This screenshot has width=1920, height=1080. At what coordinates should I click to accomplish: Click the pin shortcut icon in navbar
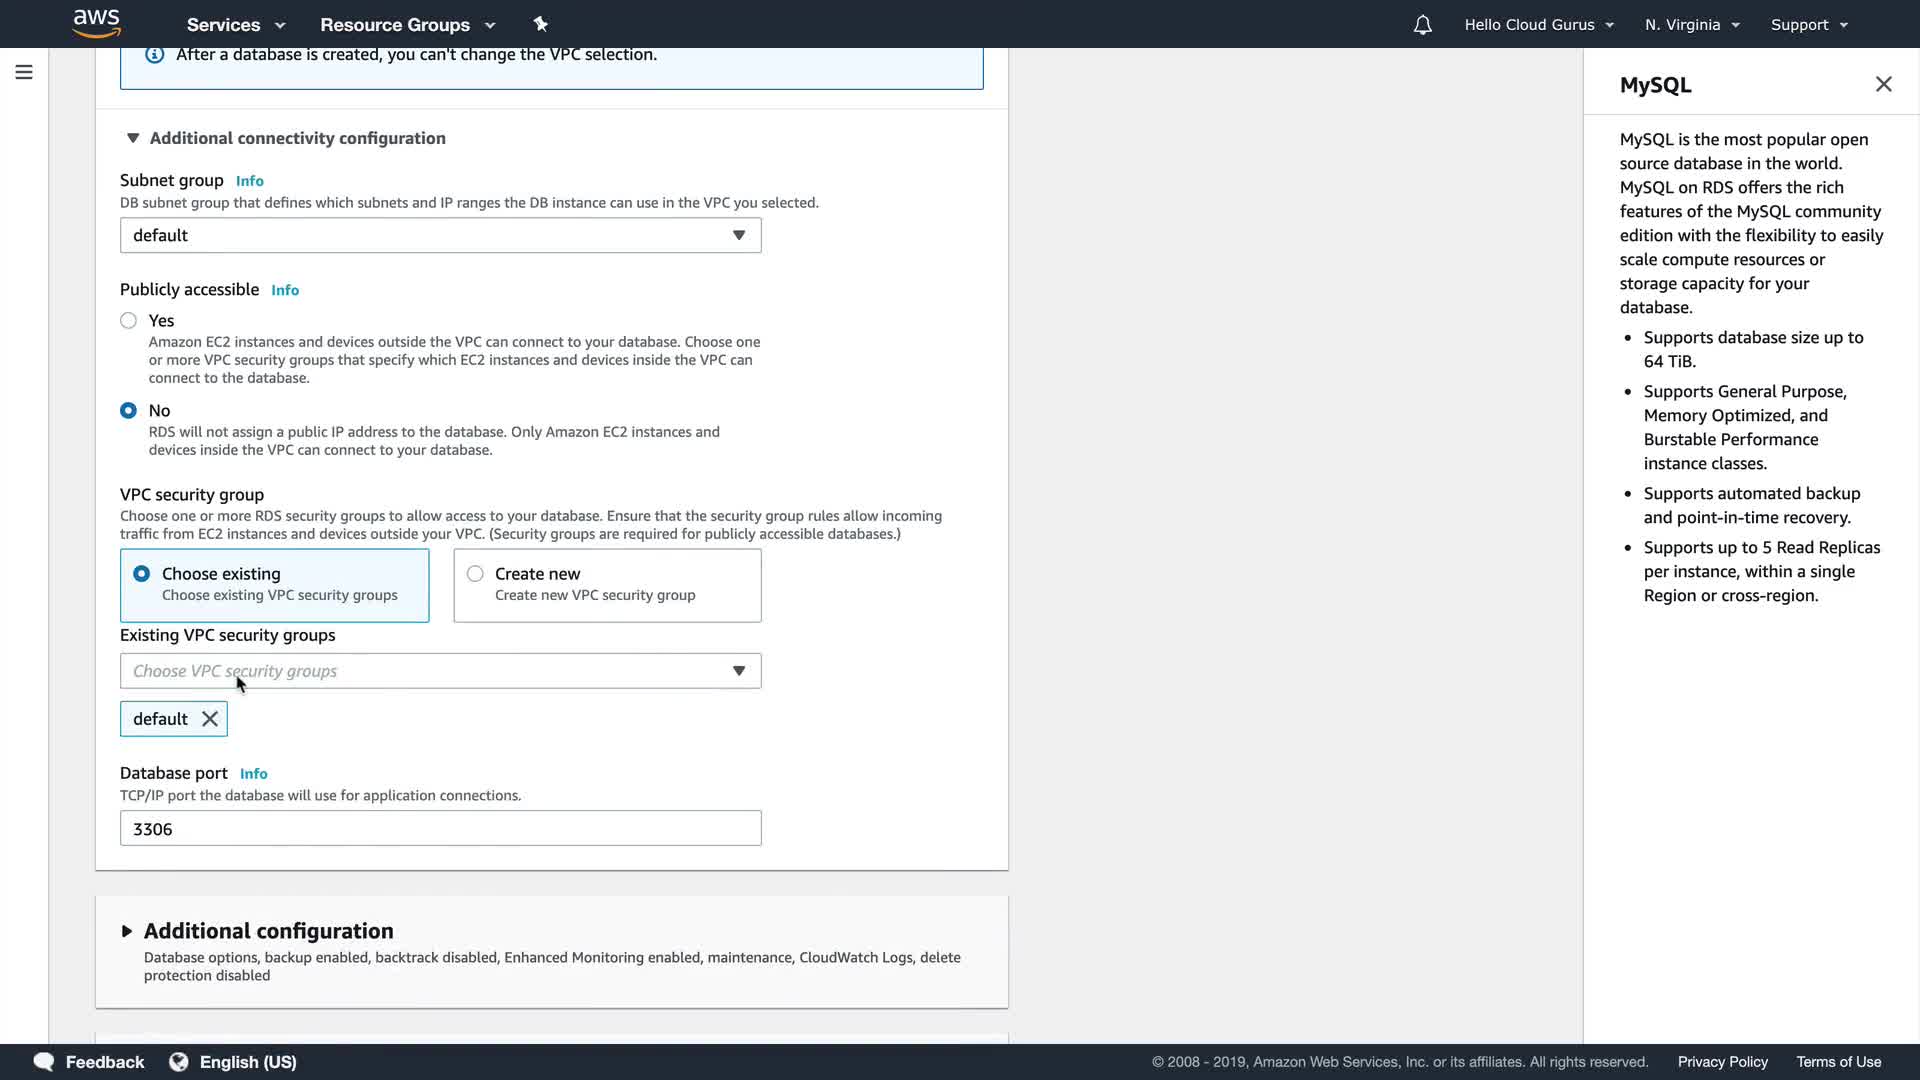click(540, 24)
